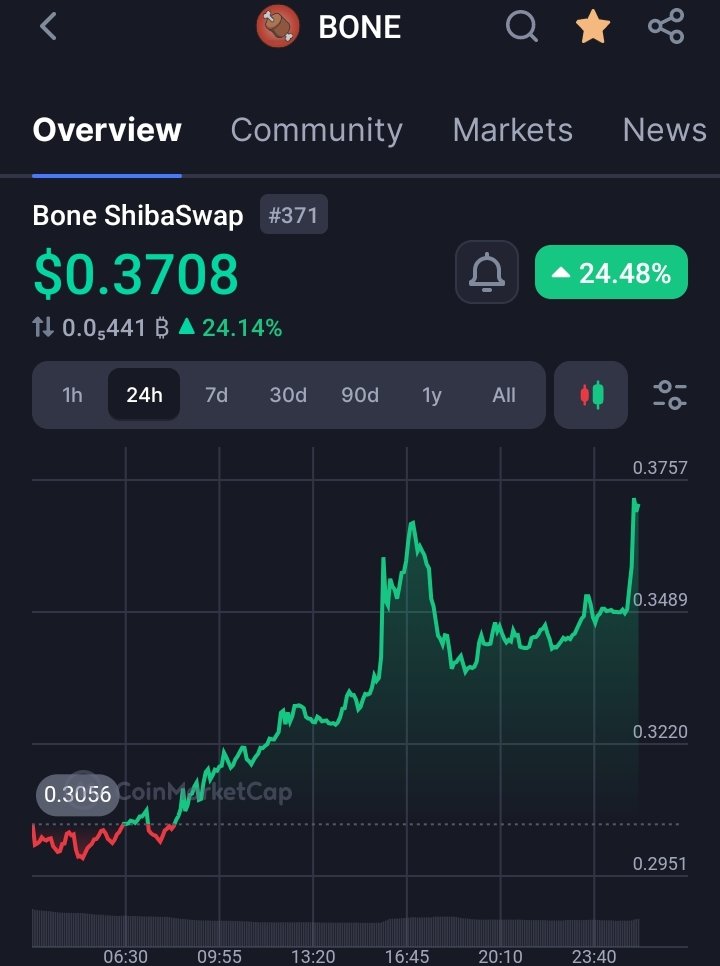Select the 90d time range

point(360,395)
